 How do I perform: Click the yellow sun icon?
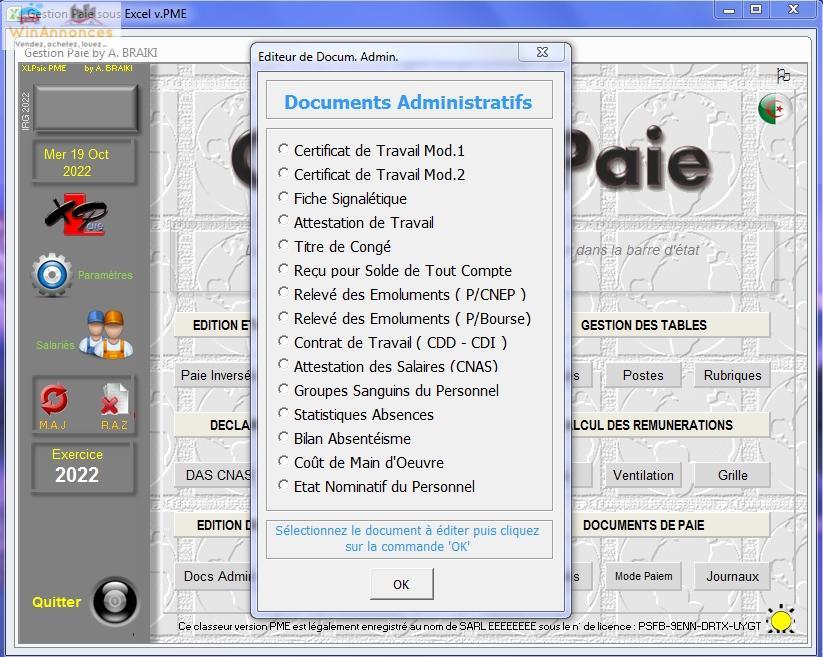781,620
